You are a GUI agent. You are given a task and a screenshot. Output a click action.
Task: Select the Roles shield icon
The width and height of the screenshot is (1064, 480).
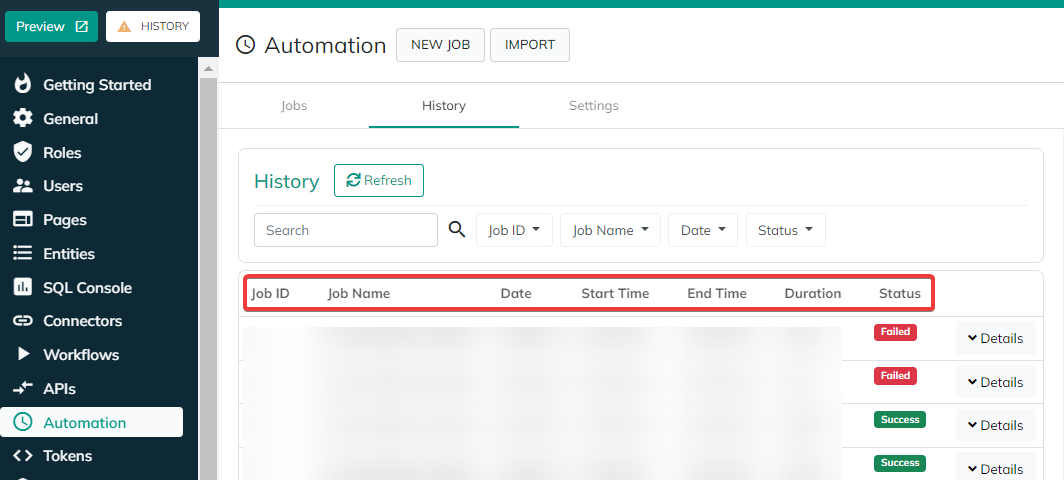pos(22,152)
